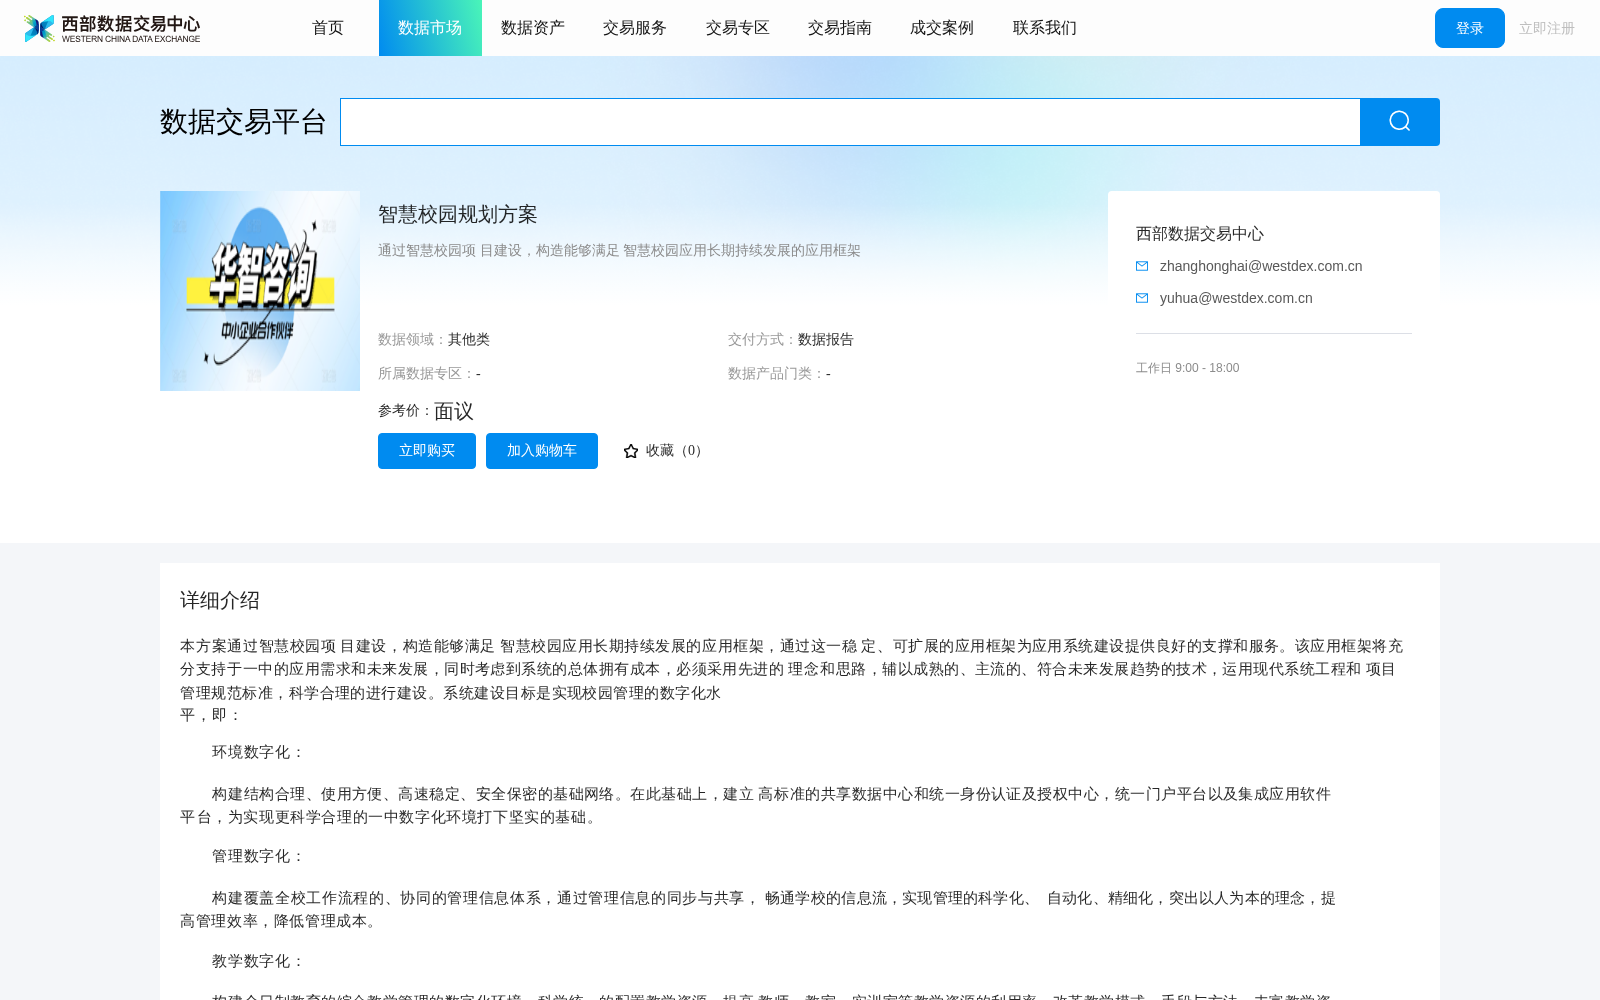This screenshot has width=1600, height=1000.
Task: Click the 立即注册 link
Action: point(1547,28)
